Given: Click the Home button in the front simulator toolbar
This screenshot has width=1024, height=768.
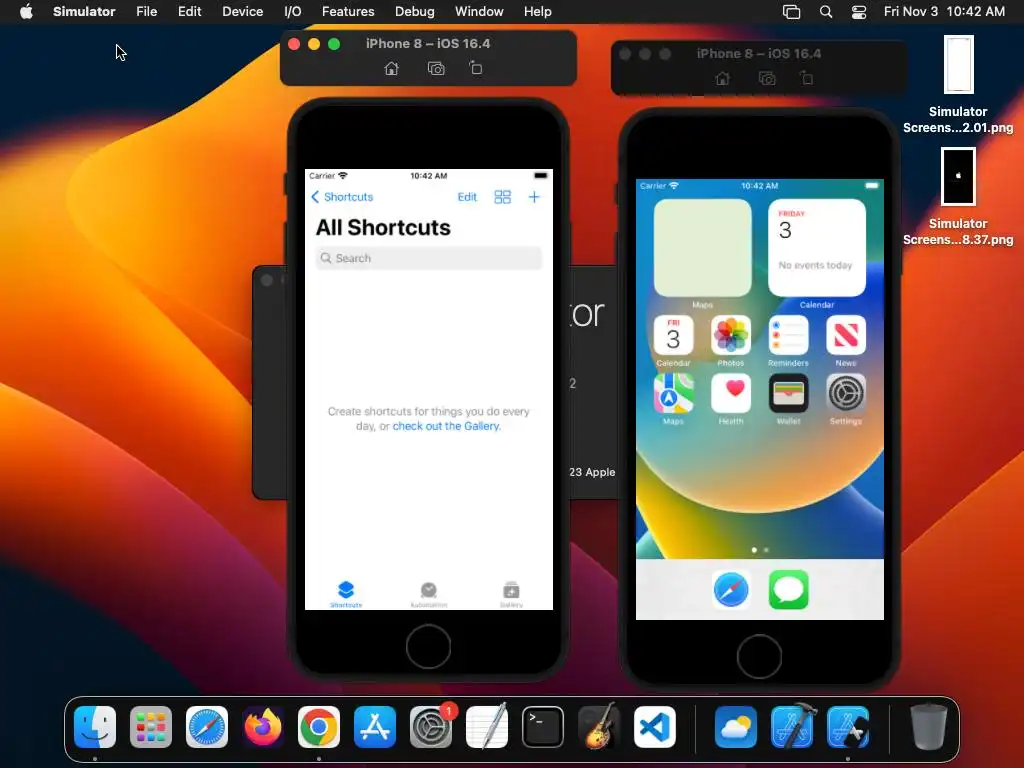Looking at the screenshot, I should 391,69.
